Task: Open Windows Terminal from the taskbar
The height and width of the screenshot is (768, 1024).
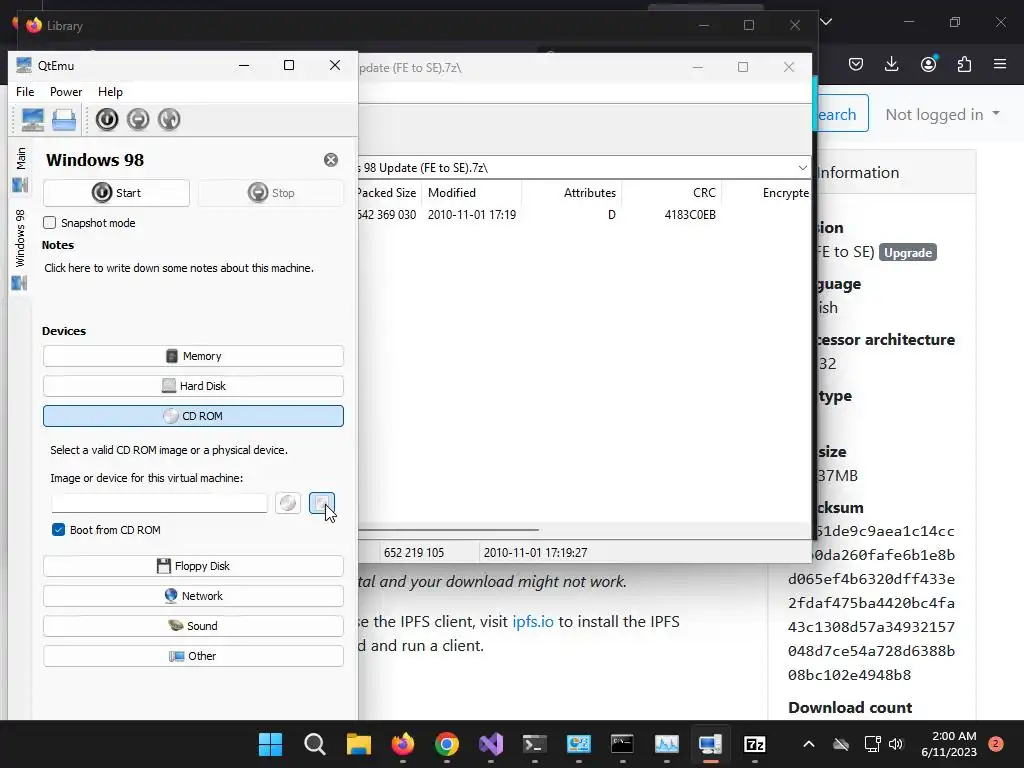Action: click(535, 744)
